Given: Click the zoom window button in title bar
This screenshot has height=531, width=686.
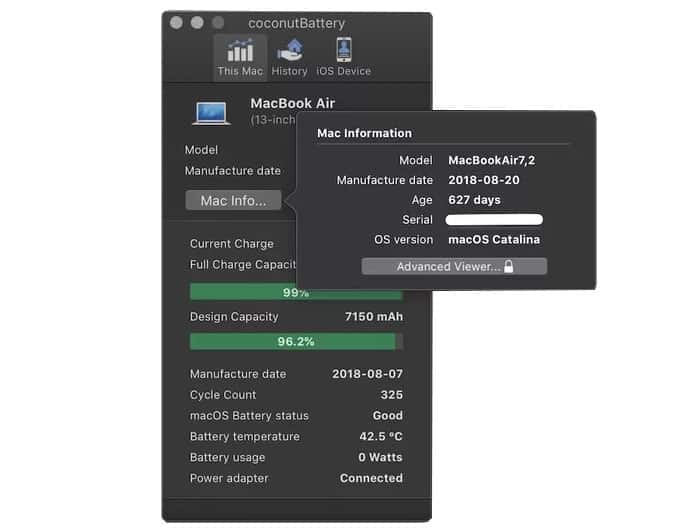Looking at the screenshot, I should pos(218,23).
